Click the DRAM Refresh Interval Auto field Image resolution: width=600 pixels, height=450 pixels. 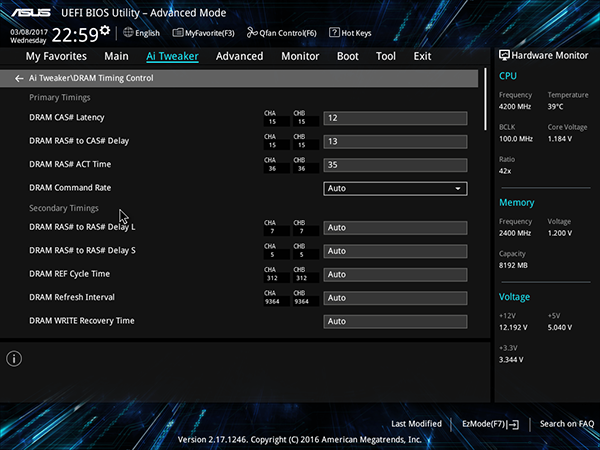coord(395,298)
